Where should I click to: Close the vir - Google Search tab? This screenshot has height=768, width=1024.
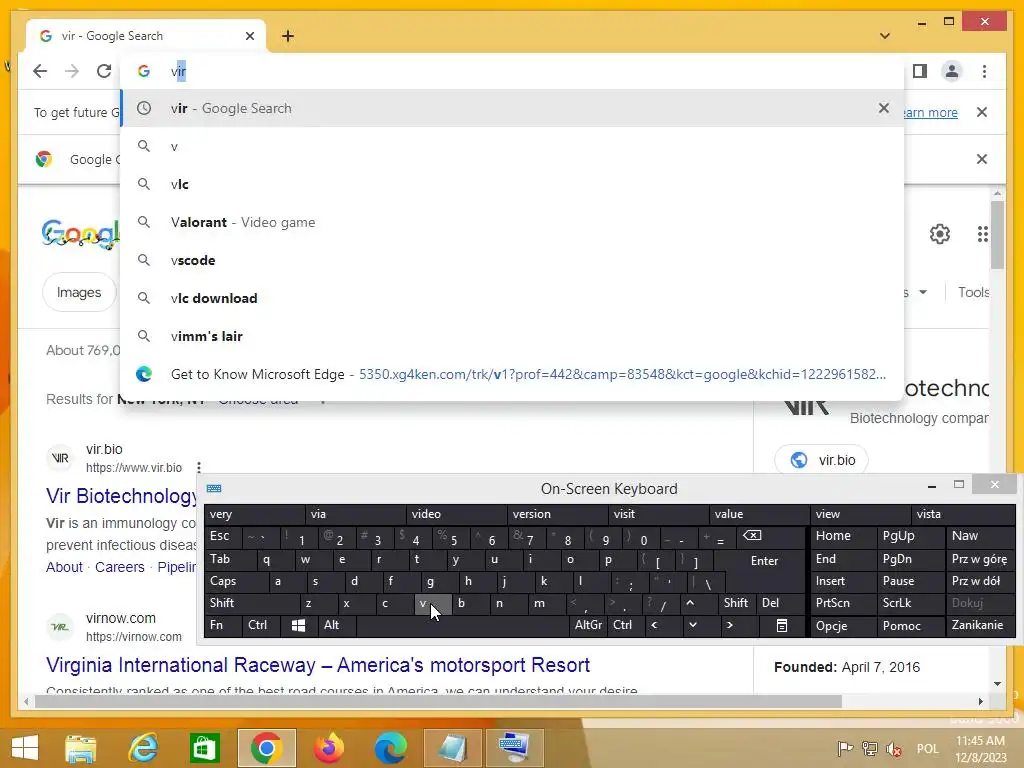[249, 36]
